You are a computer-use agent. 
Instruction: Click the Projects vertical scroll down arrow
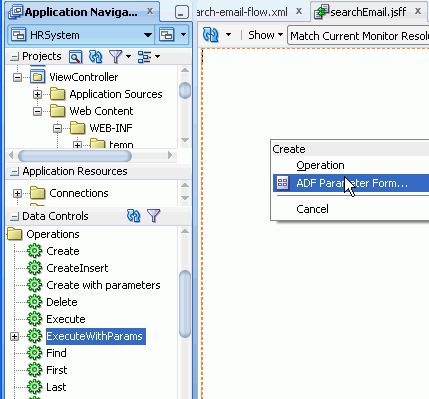185,140
